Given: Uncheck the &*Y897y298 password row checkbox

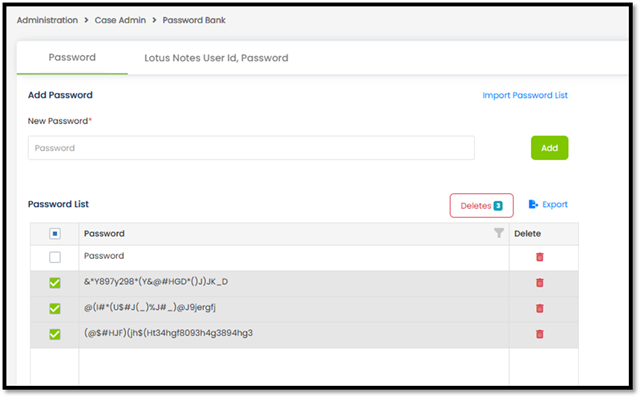Looking at the screenshot, I should click(55, 283).
